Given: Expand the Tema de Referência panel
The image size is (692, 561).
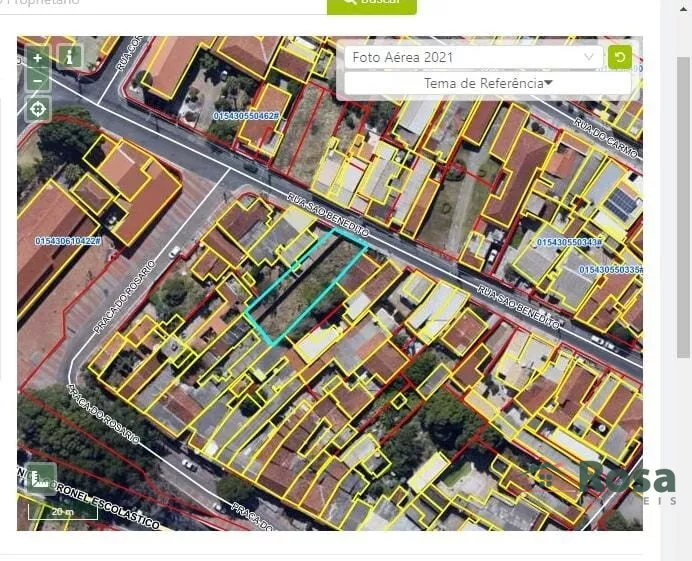Looking at the screenshot, I should [488, 83].
